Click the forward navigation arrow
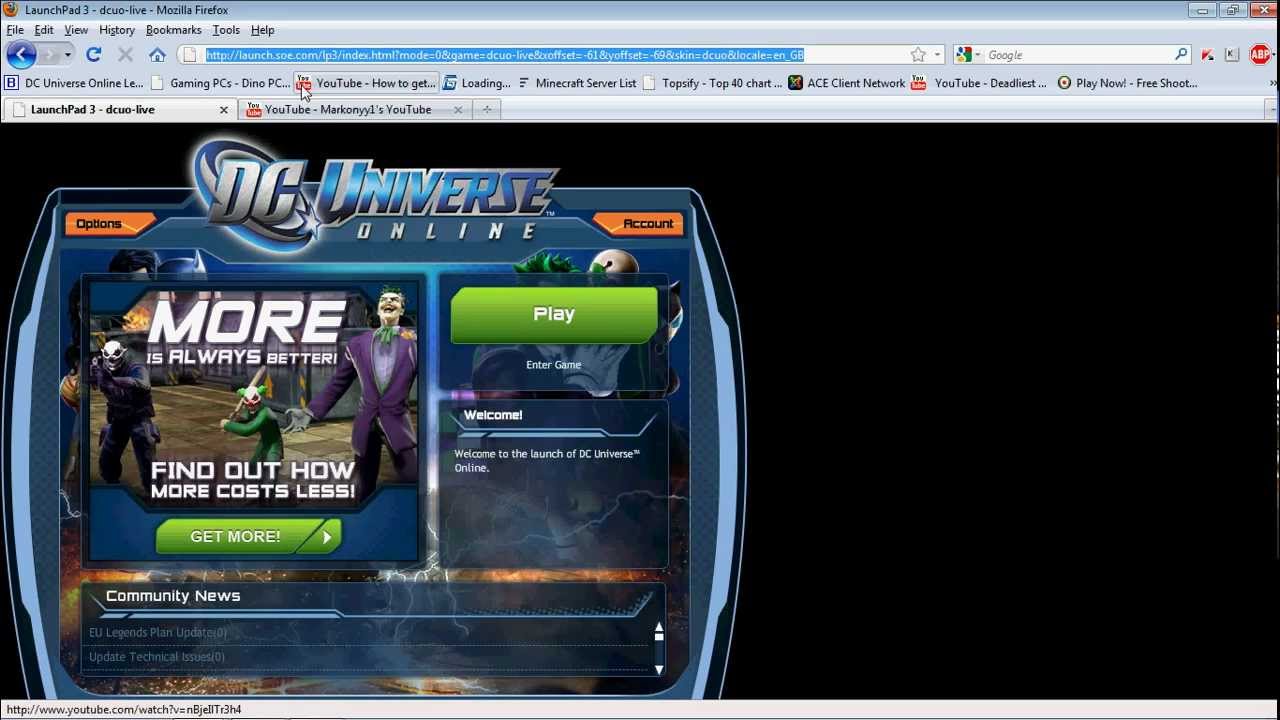This screenshot has width=1280, height=720. [x=48, y=55]
